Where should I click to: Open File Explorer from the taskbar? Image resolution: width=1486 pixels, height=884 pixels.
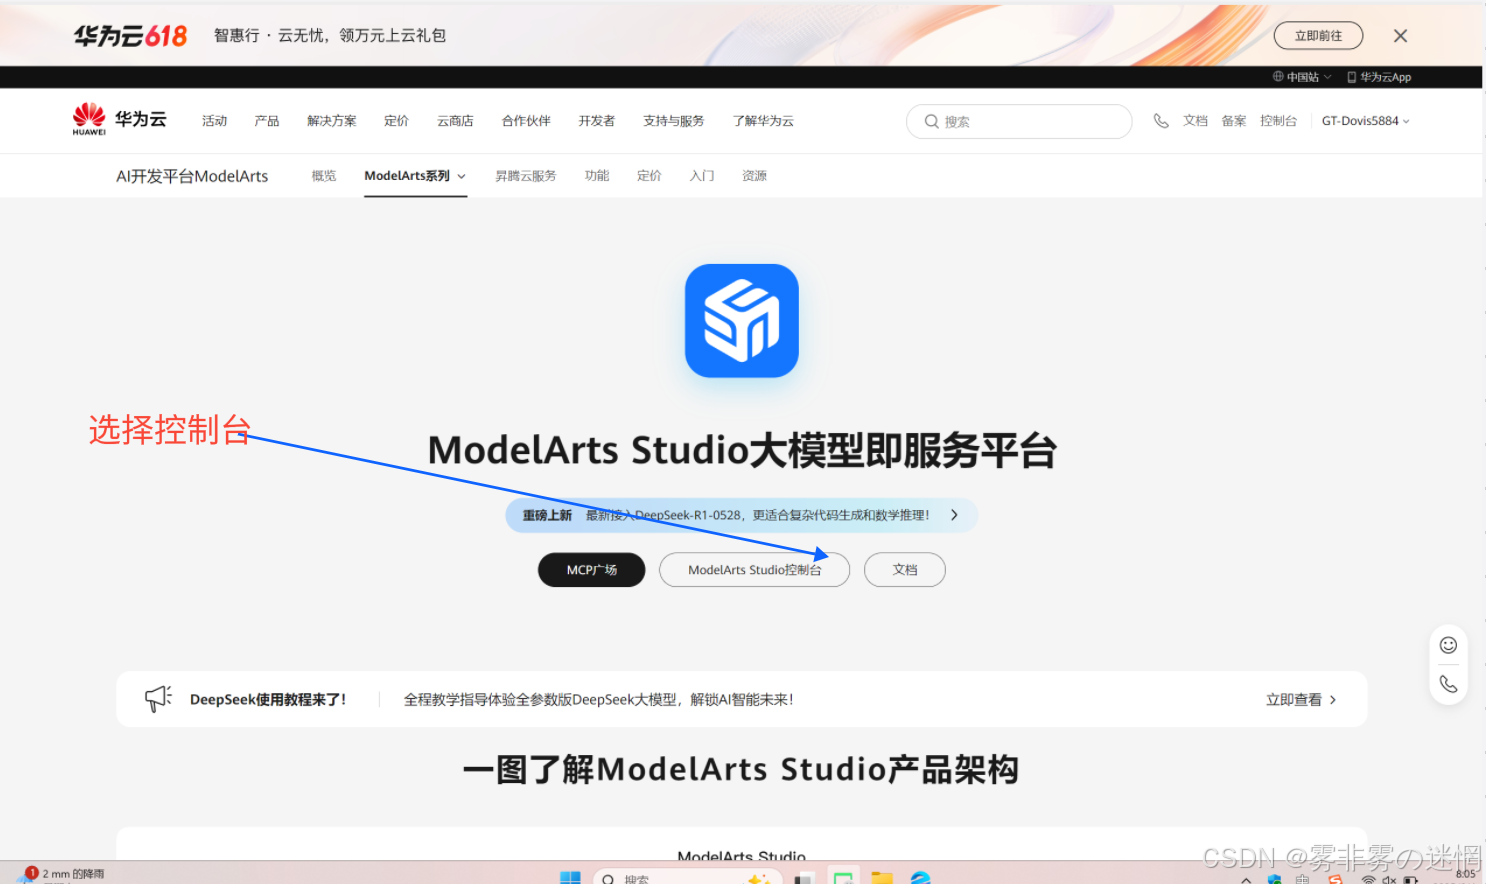(x=881, y=878)
